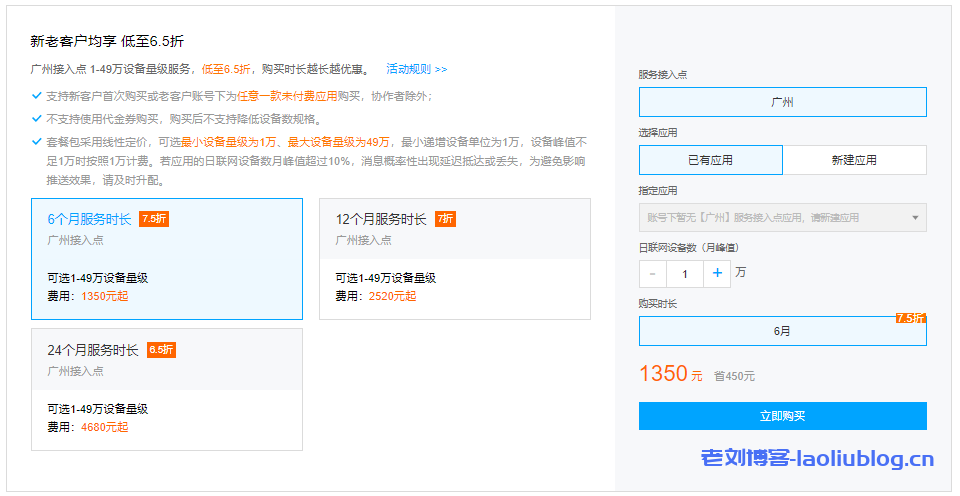
Task: Click the 7.5折 badge on 6-month card
Action: pos(154,219)
